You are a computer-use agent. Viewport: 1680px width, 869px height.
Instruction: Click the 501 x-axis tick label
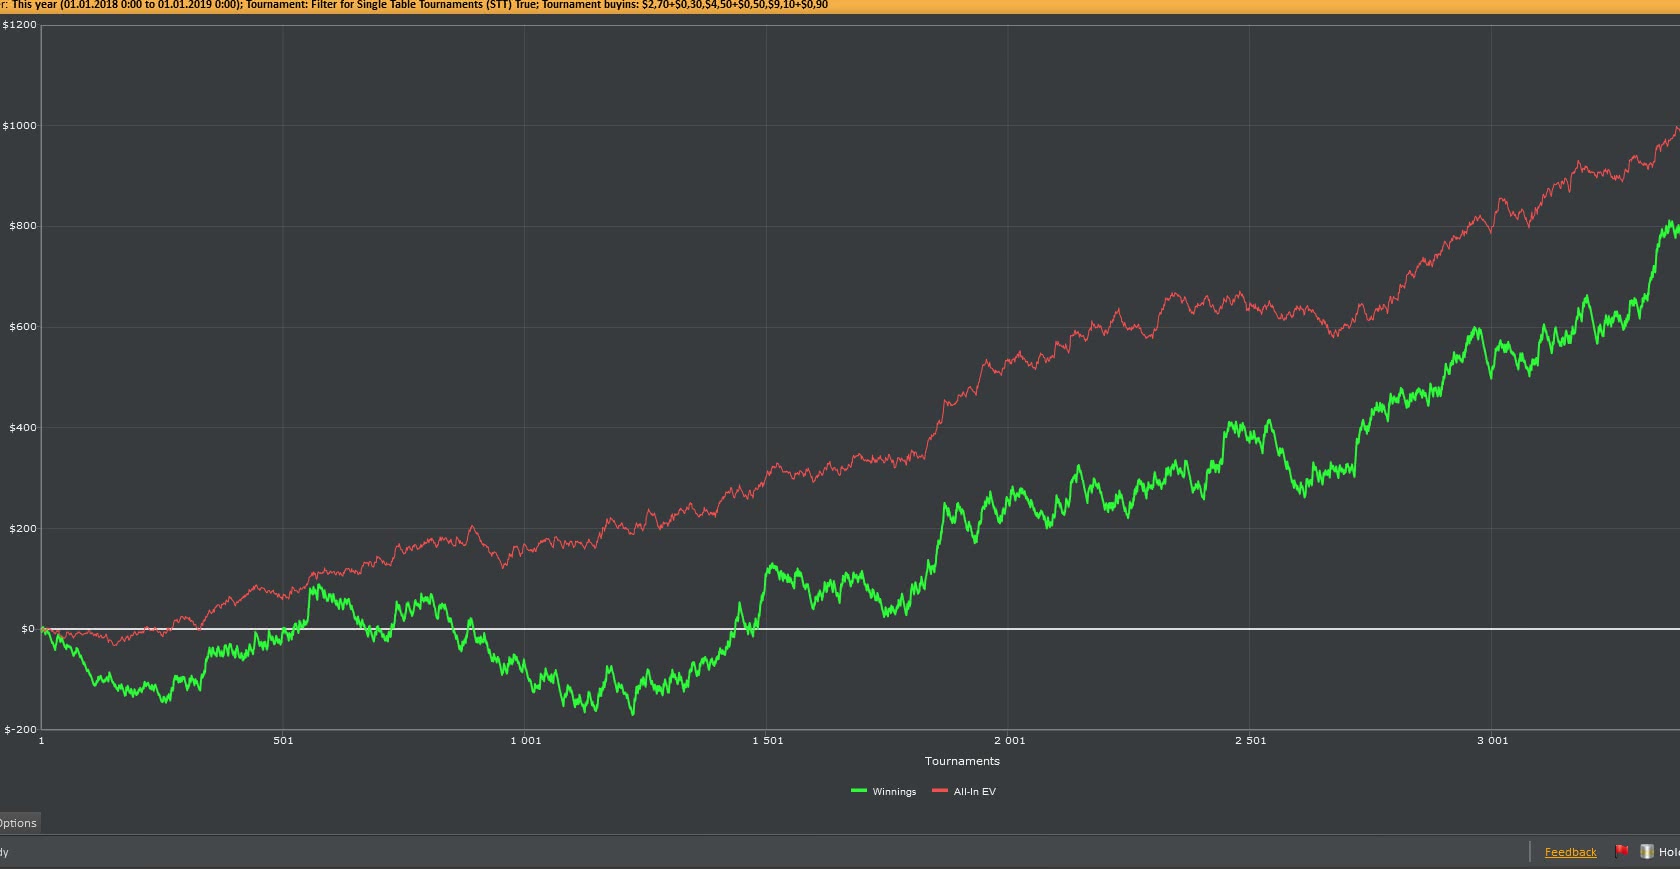pos(283,741)
